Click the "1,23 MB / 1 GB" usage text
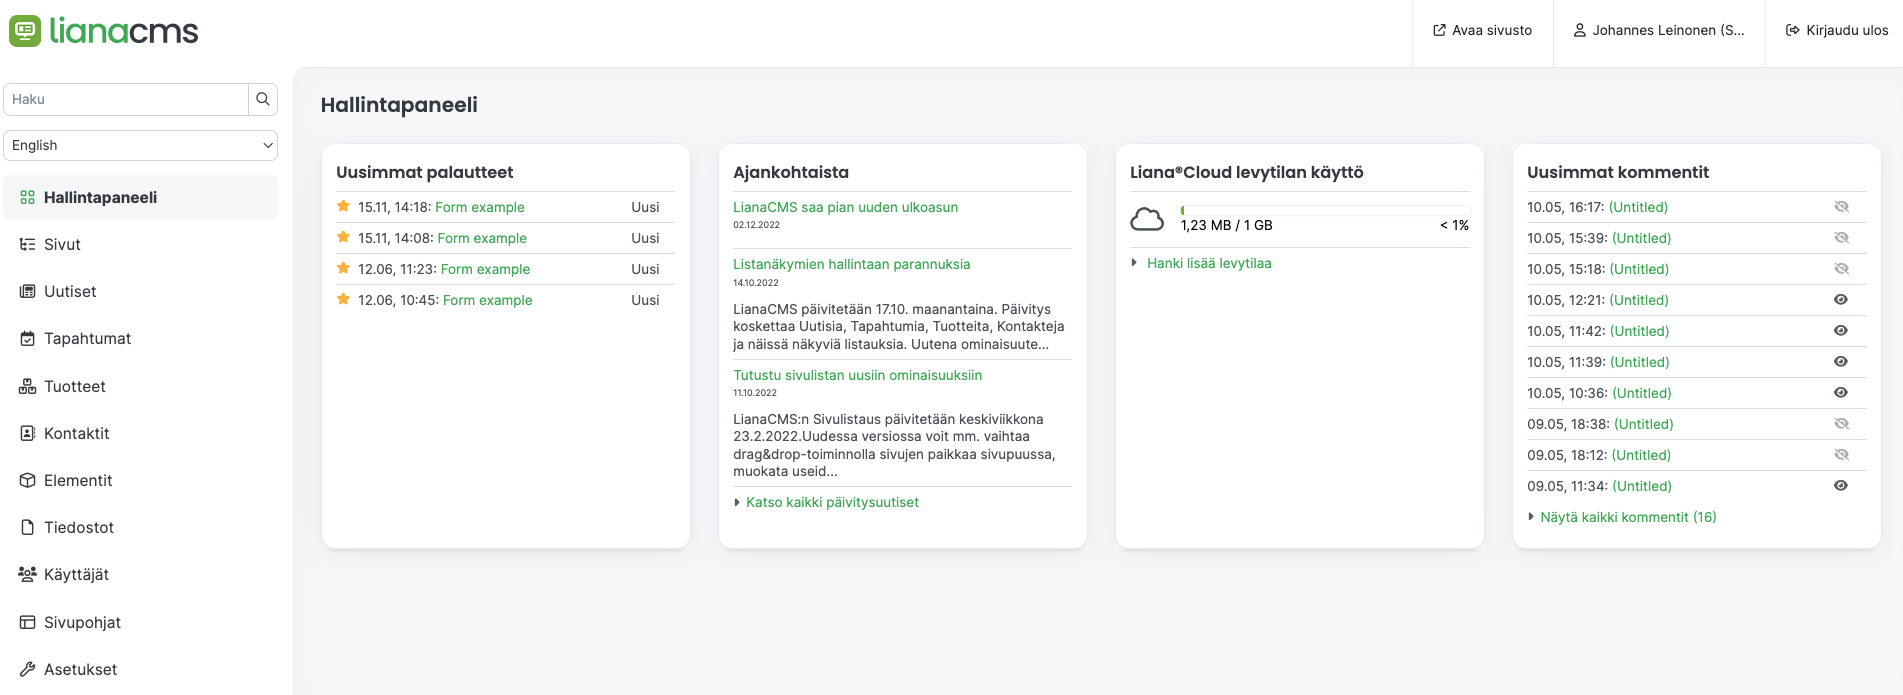1903x695 pixels. (1226, 225)
